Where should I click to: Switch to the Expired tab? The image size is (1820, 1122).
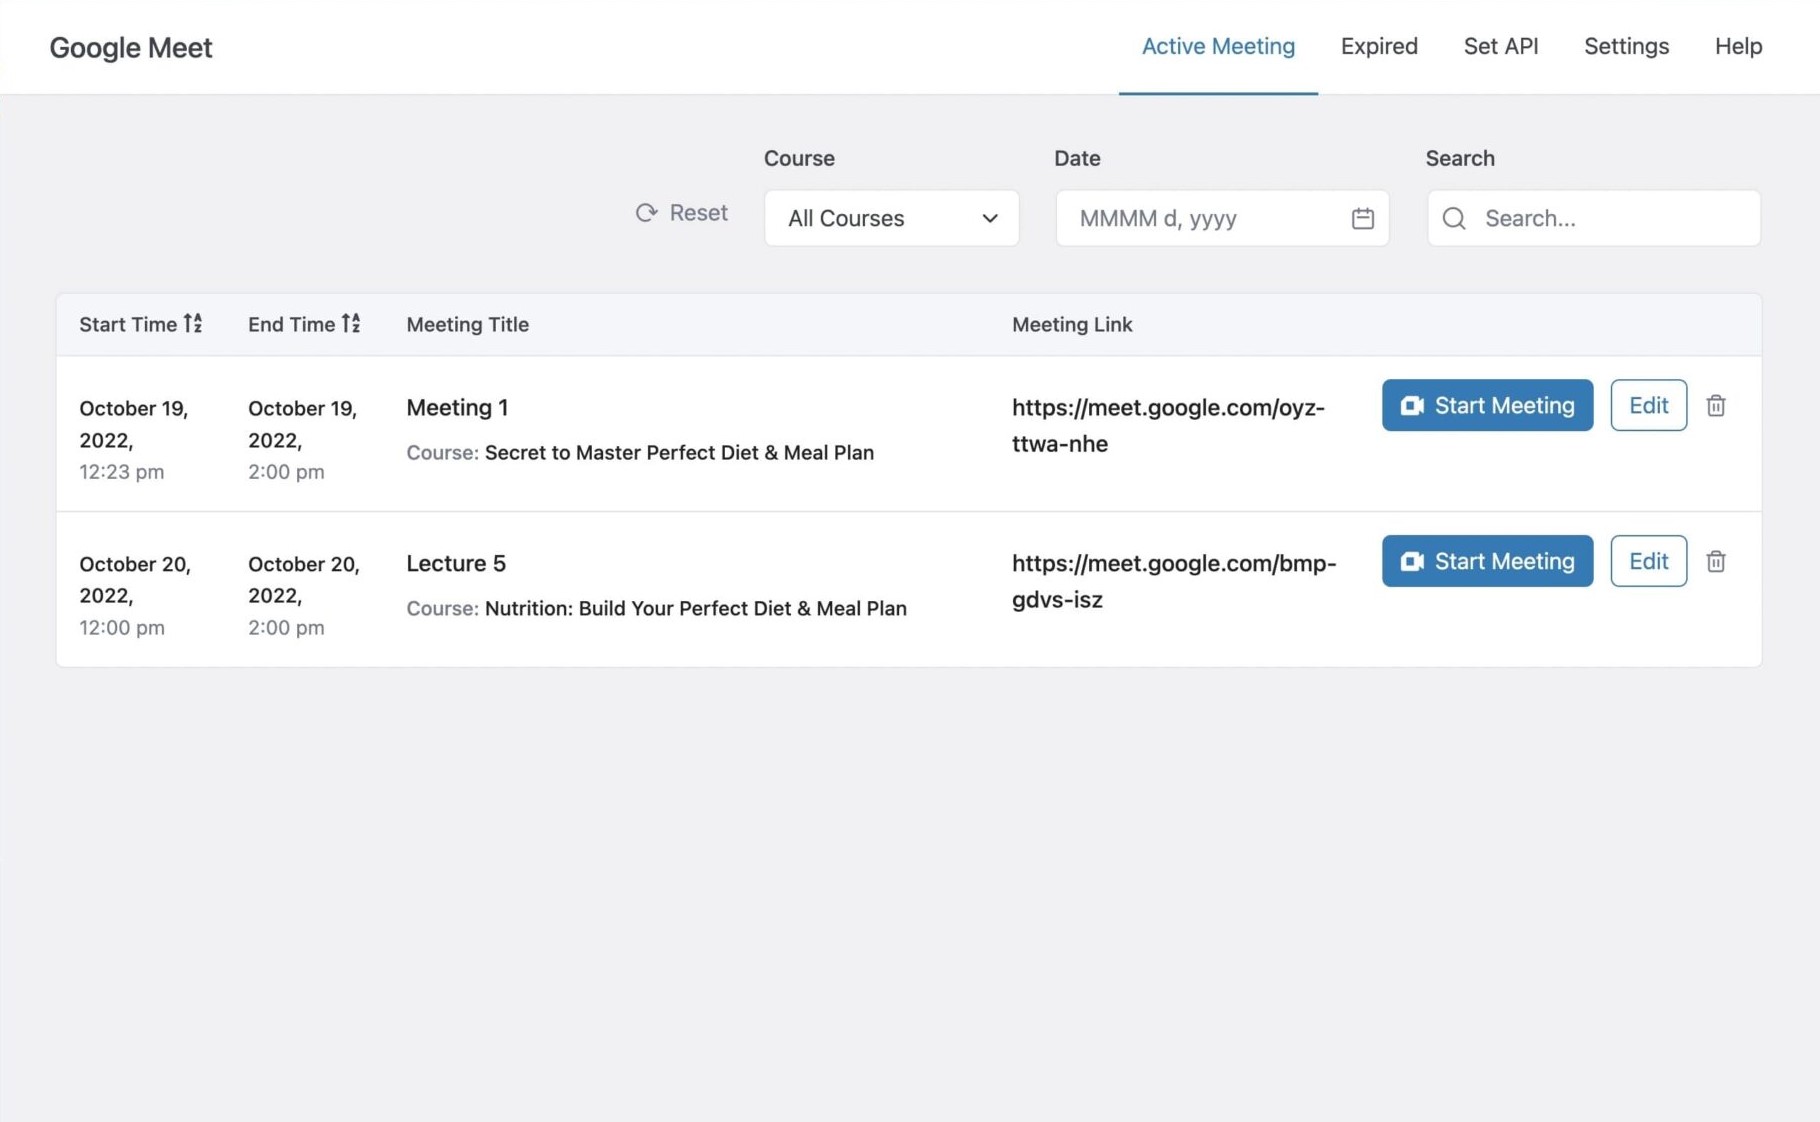click(x=1378, y=46)
